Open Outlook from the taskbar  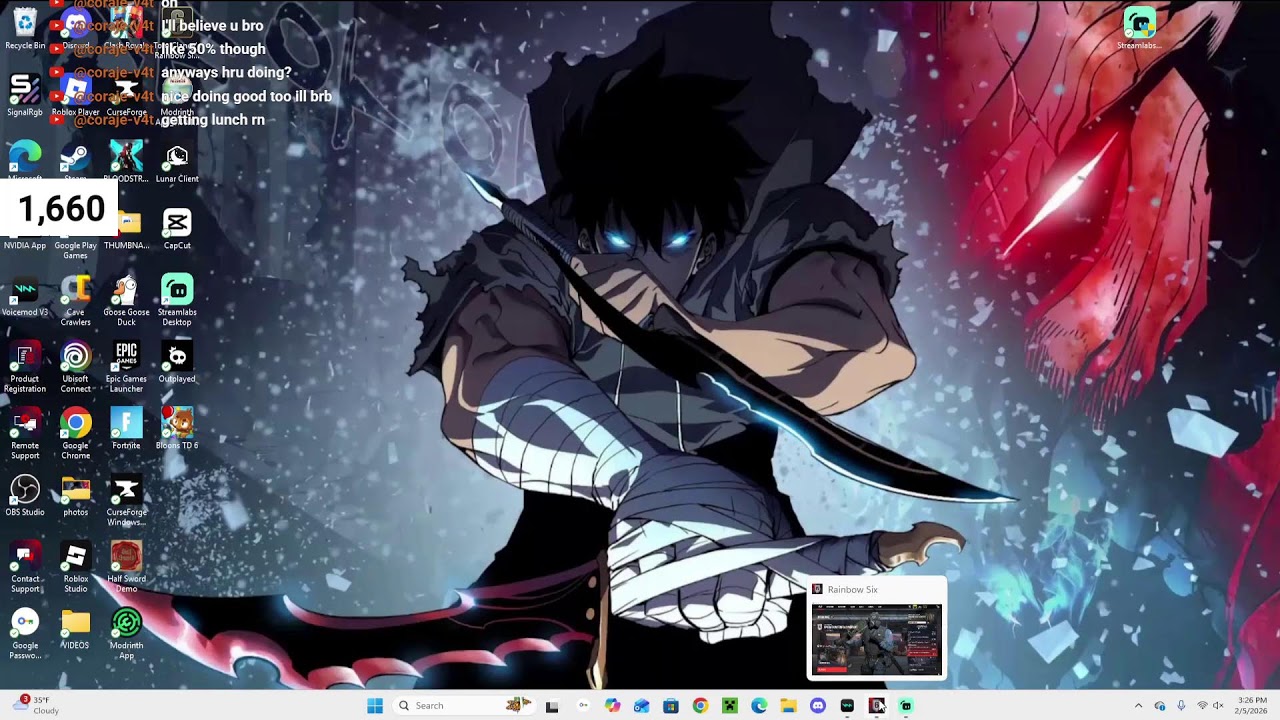pyautogui.click(x=641, y=706)
